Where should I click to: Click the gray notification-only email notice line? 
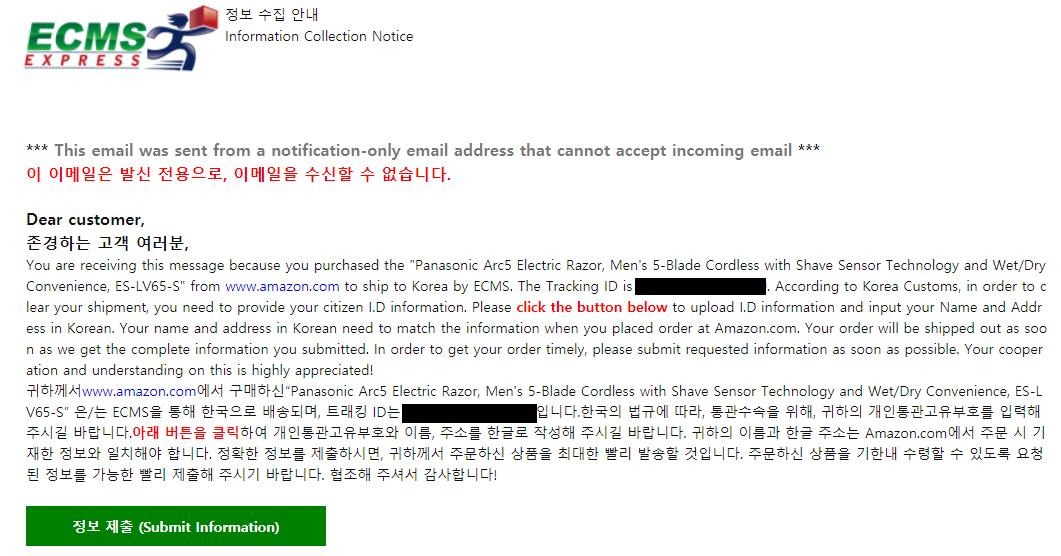click(423, 150)
